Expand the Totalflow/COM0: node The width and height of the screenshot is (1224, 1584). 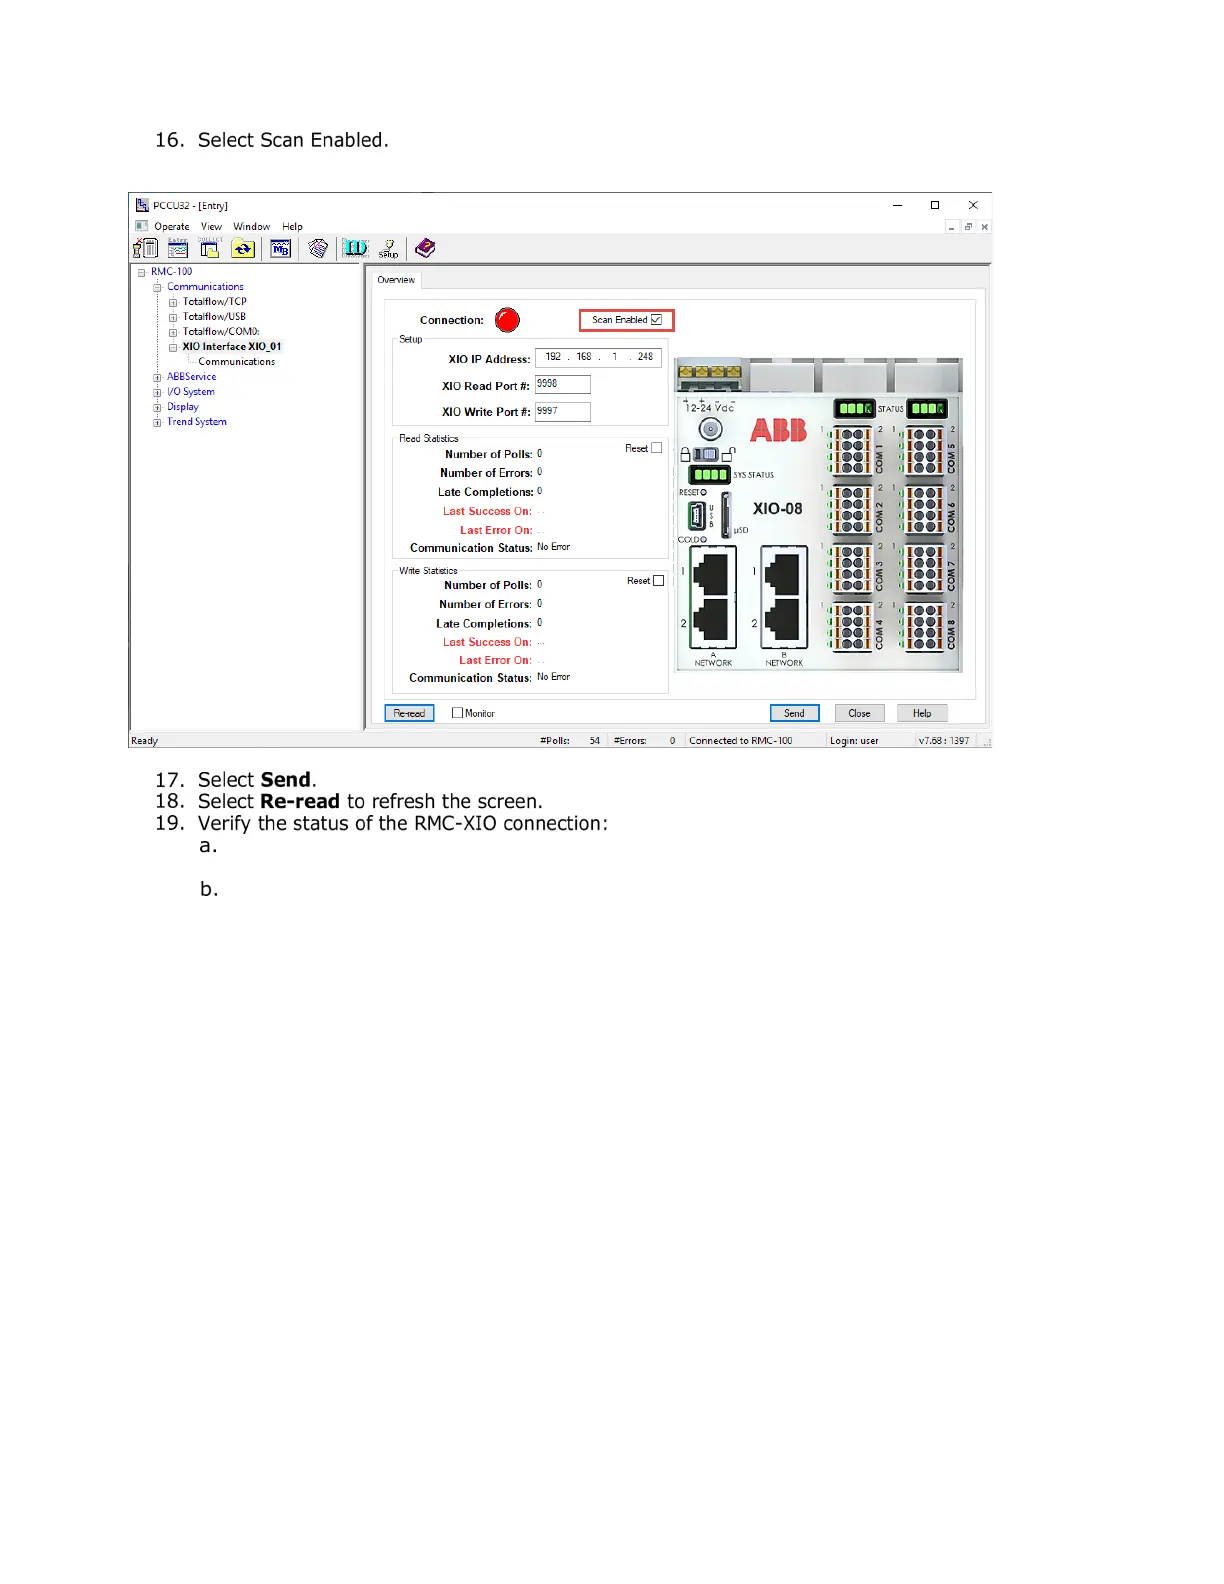coord(173,332)
